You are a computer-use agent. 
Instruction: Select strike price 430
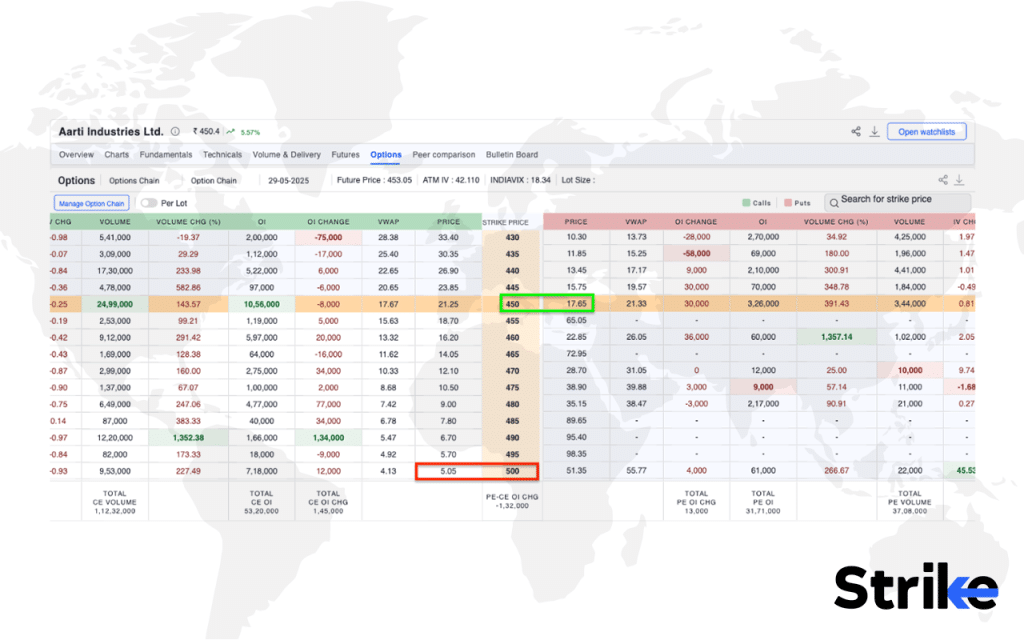512,237
